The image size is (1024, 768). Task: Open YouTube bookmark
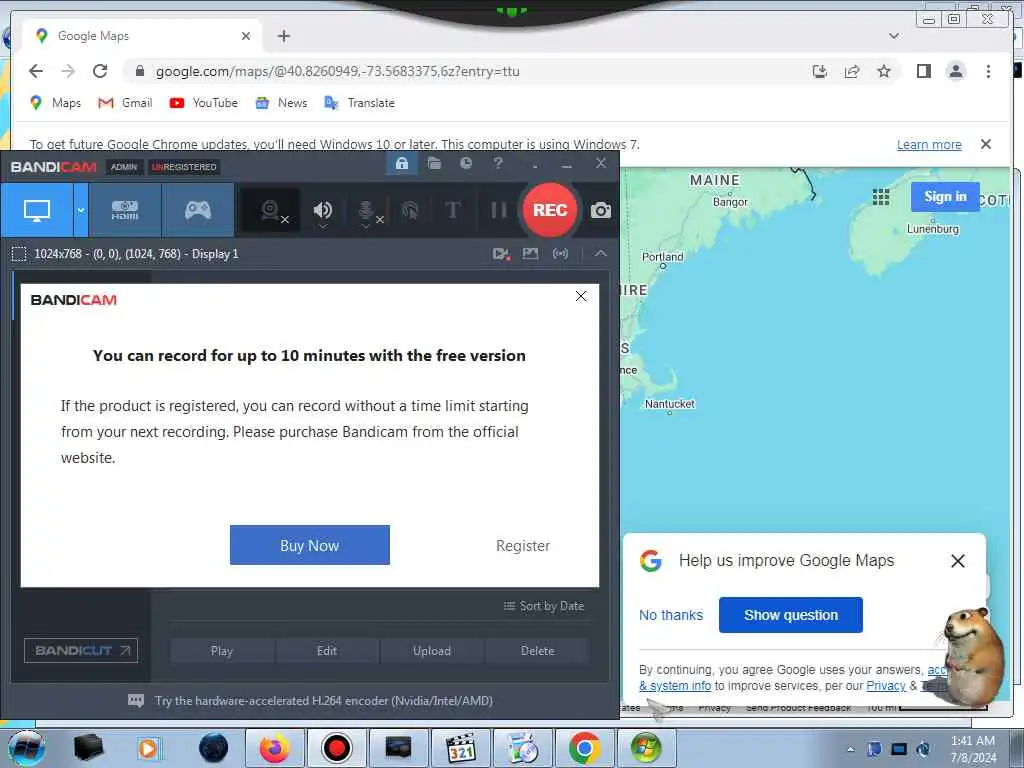[x=204, y=103]
